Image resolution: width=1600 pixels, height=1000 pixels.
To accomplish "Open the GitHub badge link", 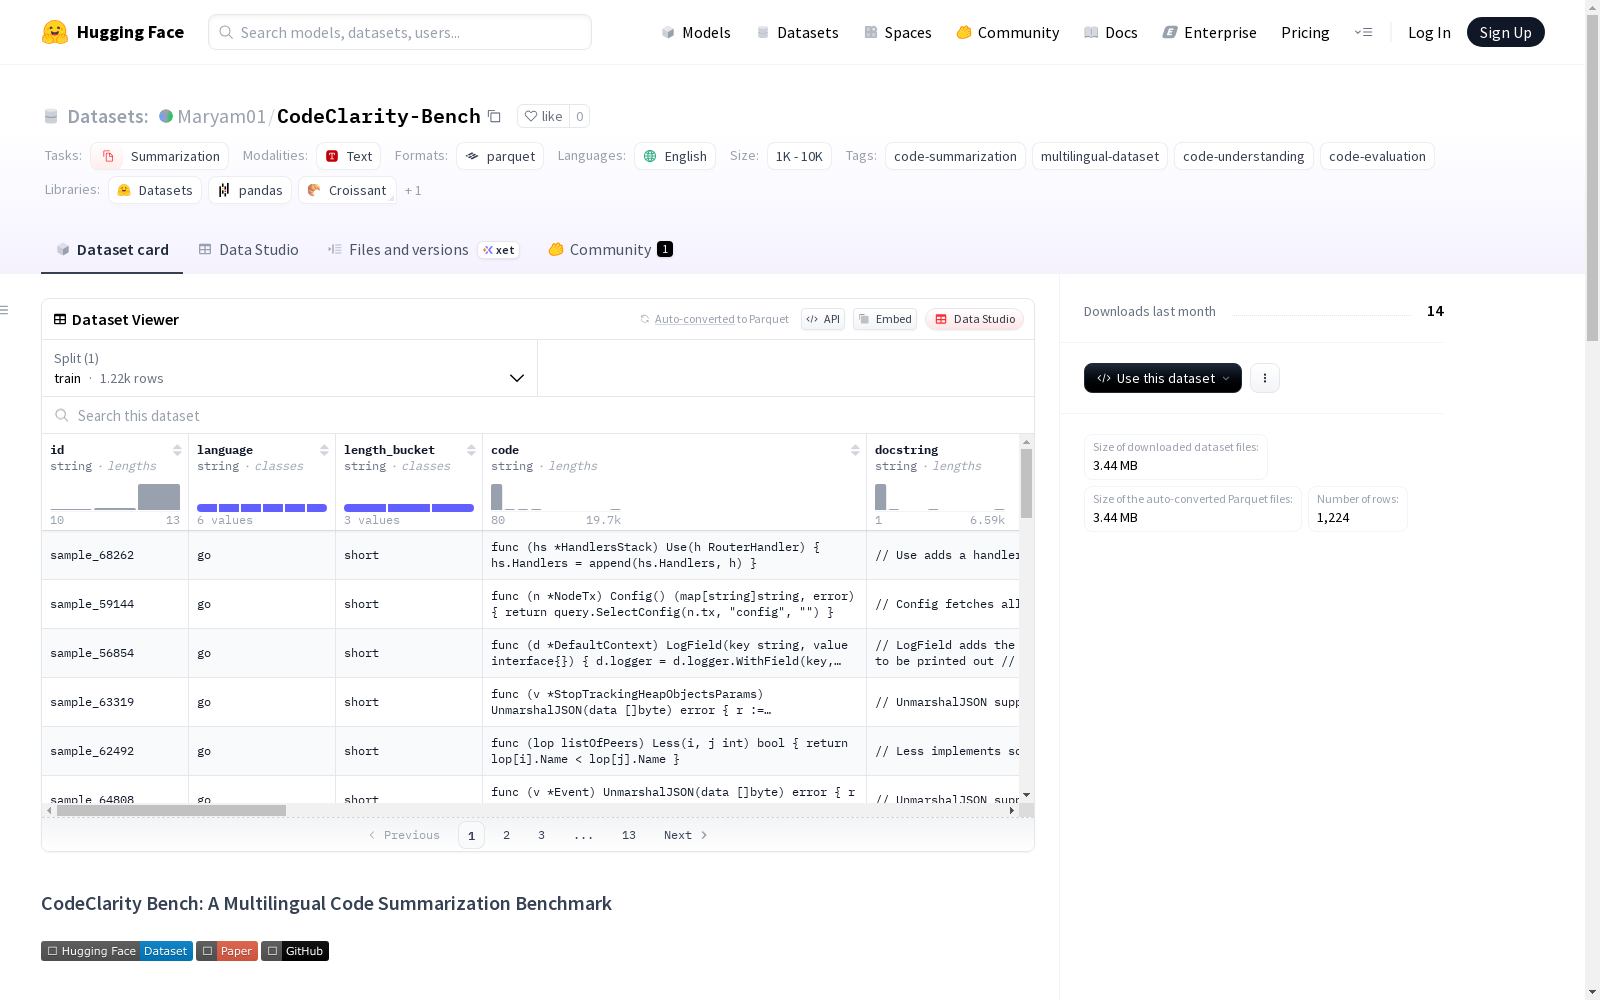I will 295,951.
